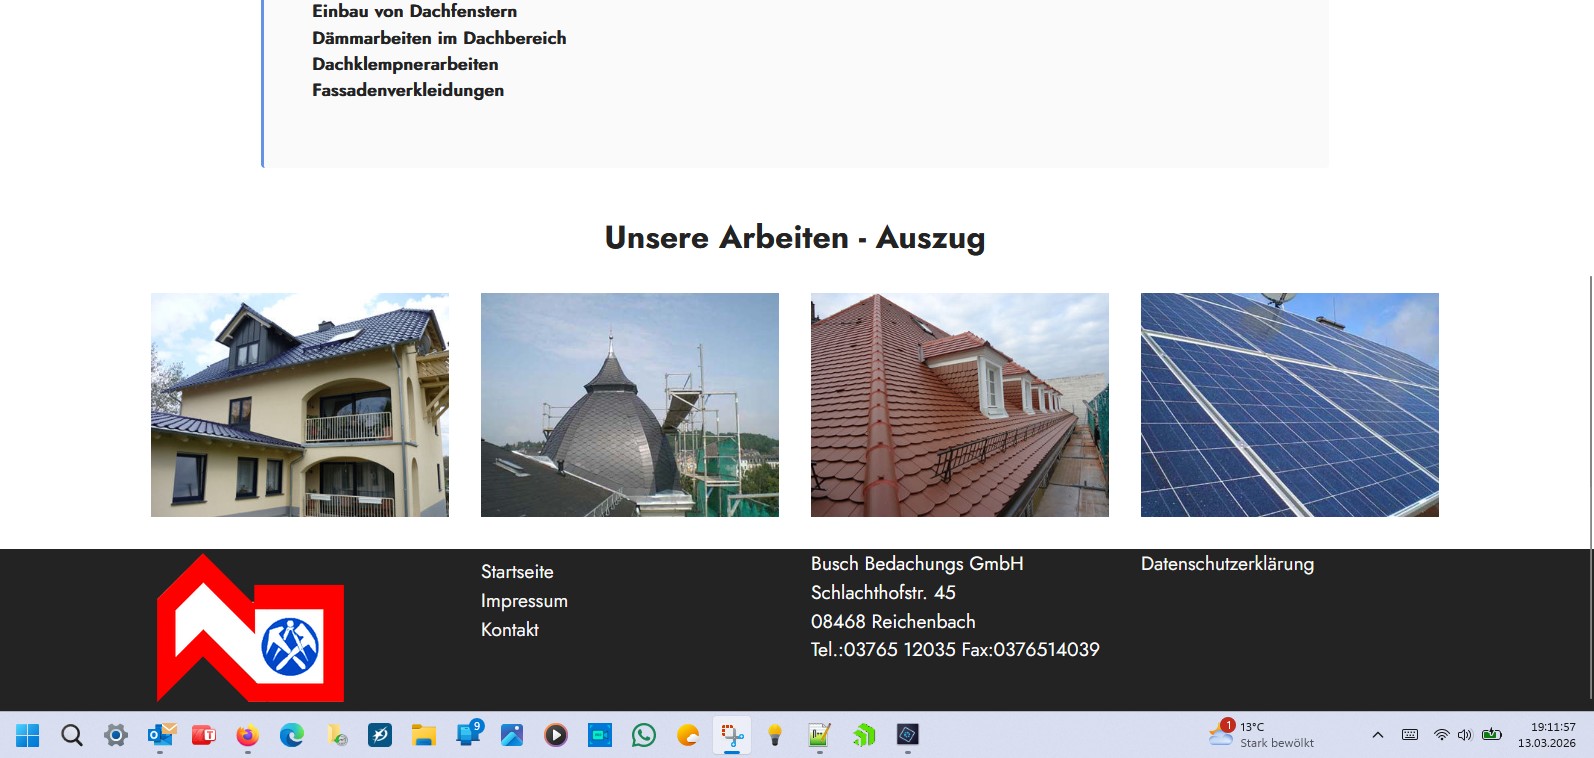Open the Windows Start menu
Screen dimensions: 1594x758
[x=28, y=736]
